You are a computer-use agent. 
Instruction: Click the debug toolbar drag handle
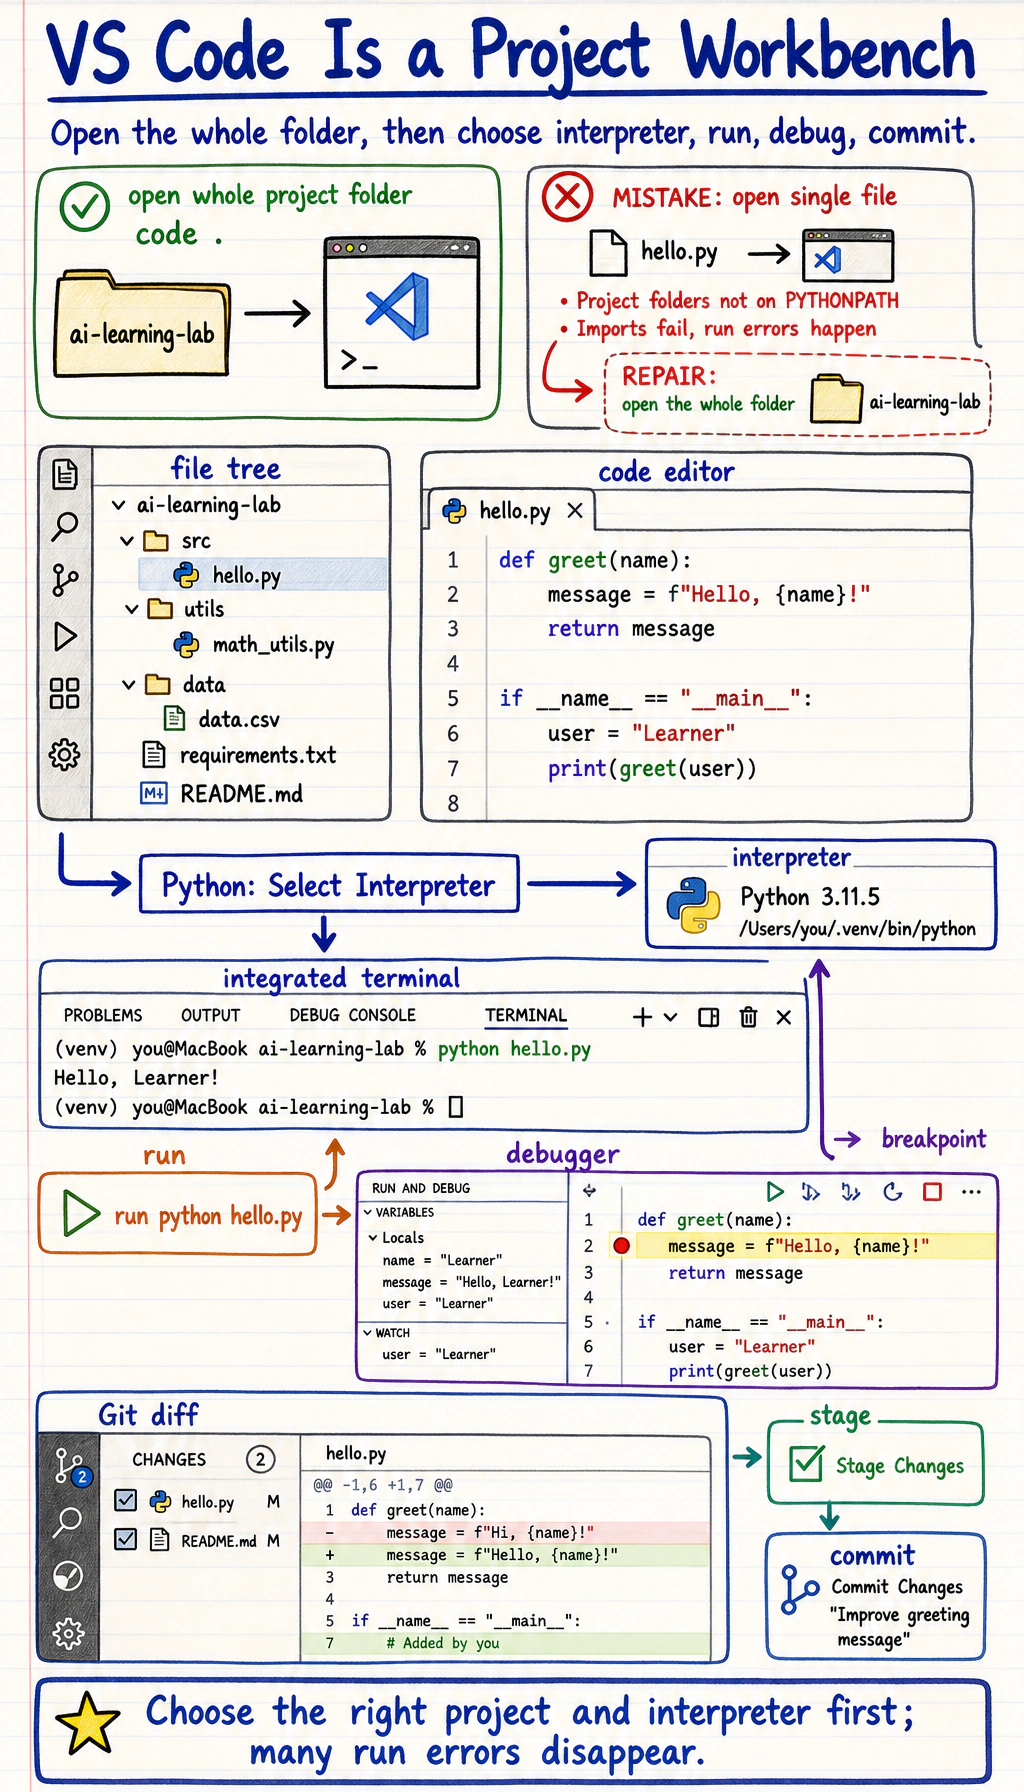pyautogui.click(x=589, y=1191)
